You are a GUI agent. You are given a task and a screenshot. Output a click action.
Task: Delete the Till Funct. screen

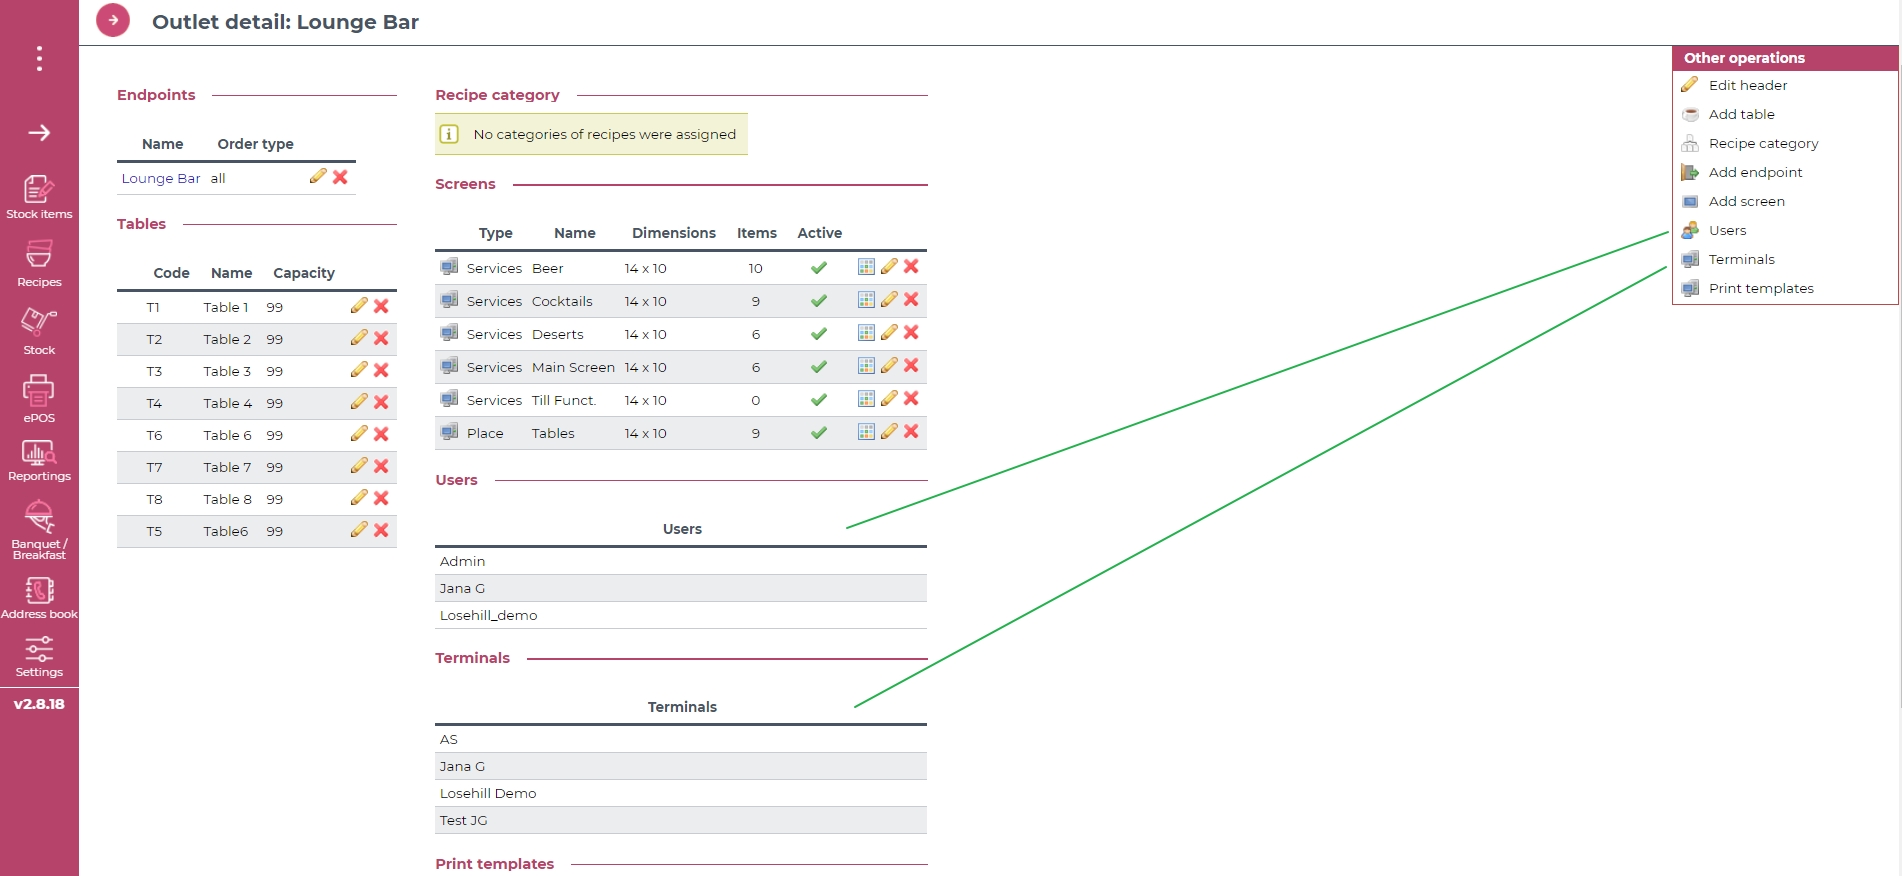[x=911, y=398]
